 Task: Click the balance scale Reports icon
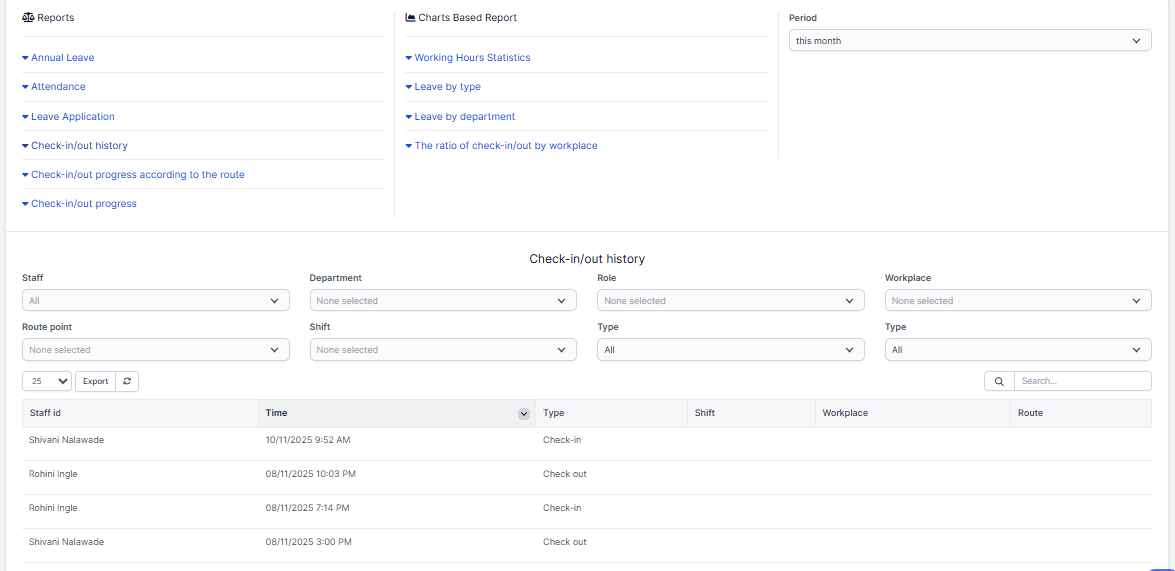click(28, 18)
